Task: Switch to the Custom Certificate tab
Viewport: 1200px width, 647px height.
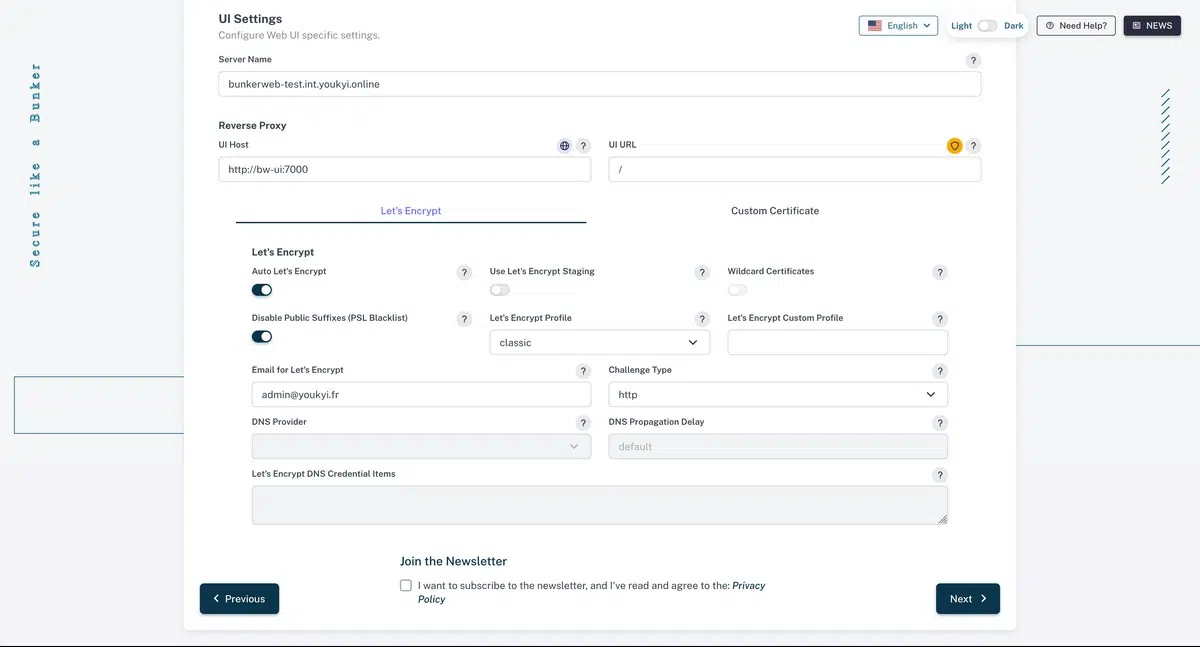Action: pos(774,211)
